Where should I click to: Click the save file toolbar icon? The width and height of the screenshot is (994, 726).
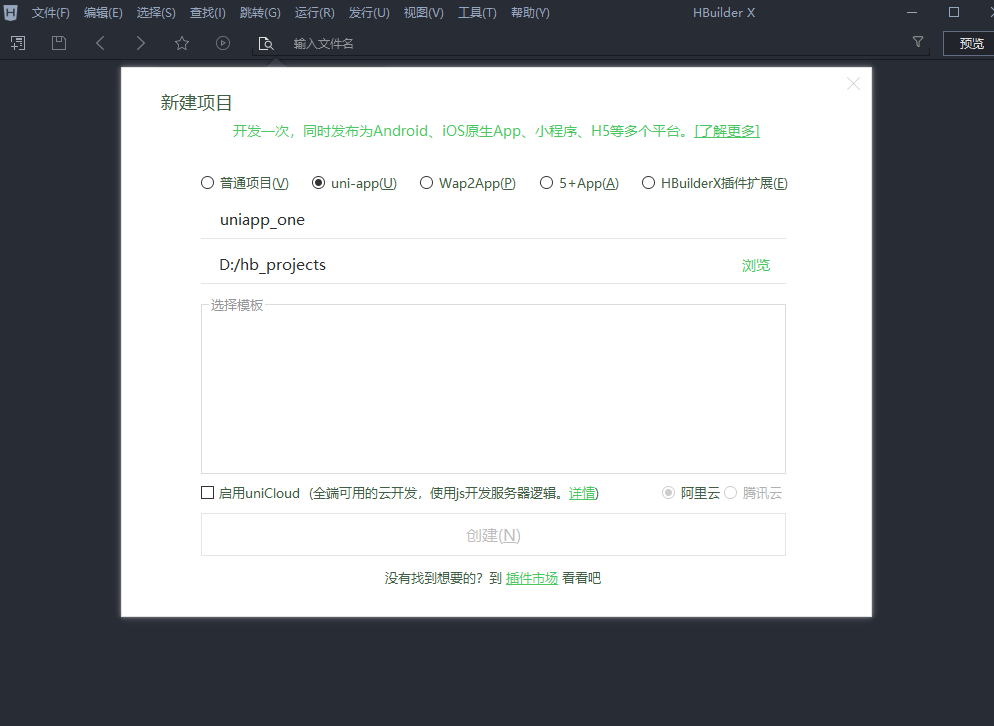click(x=59, y=43)
